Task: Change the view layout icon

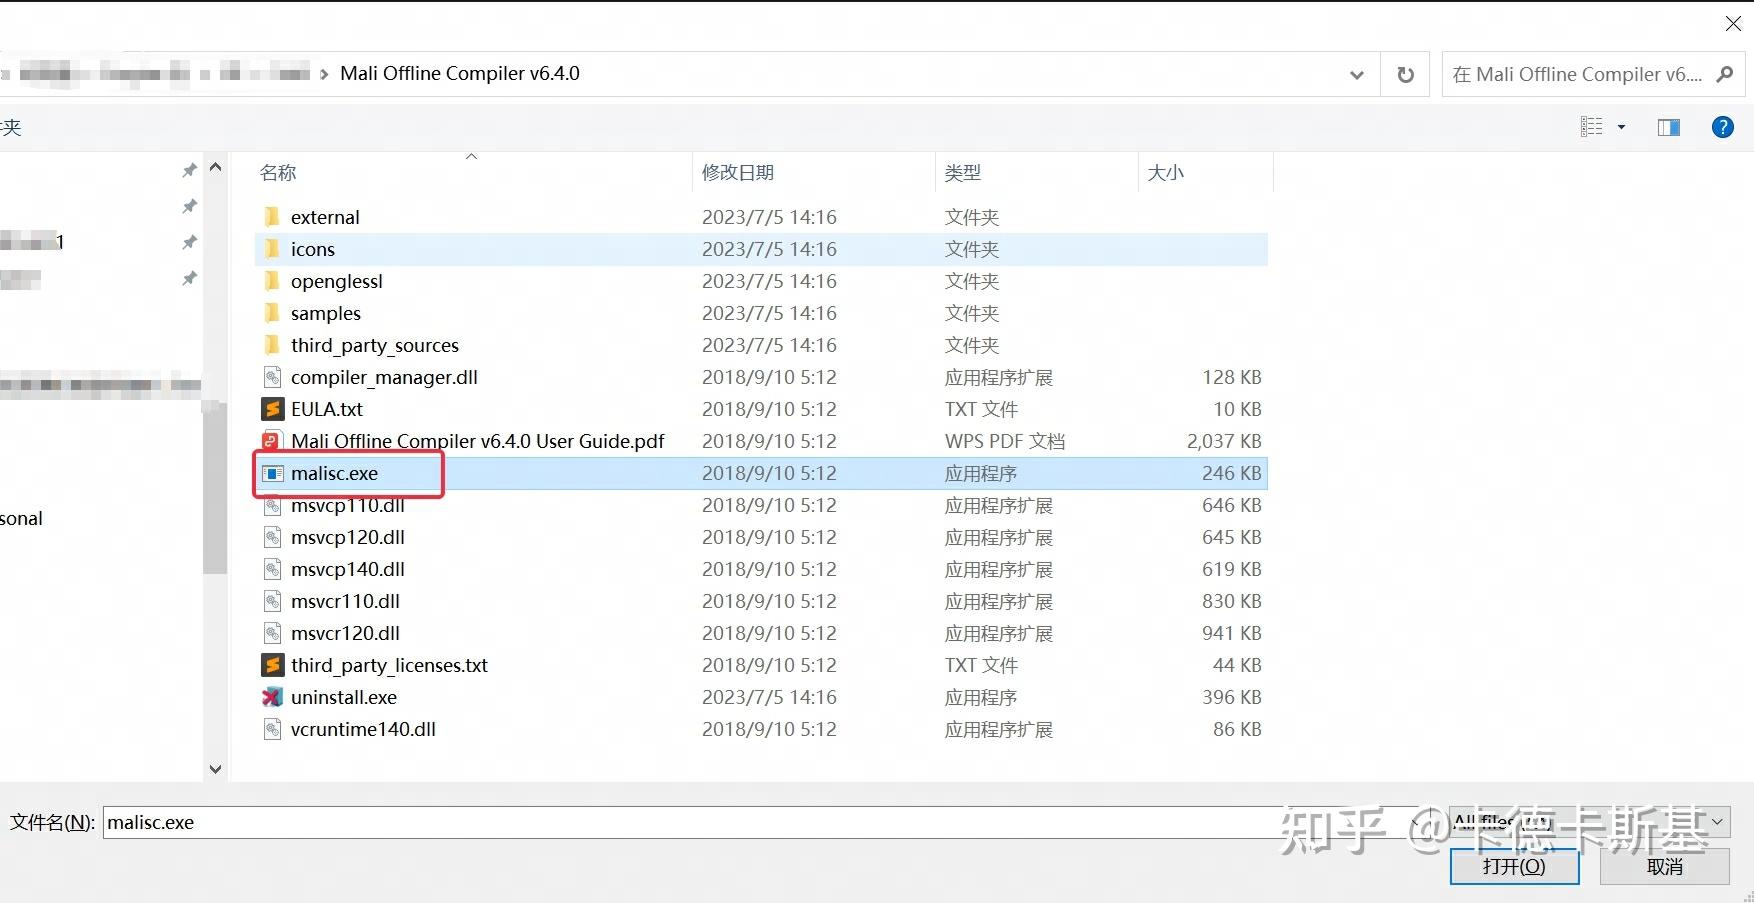Action: tap(1591, 127)
